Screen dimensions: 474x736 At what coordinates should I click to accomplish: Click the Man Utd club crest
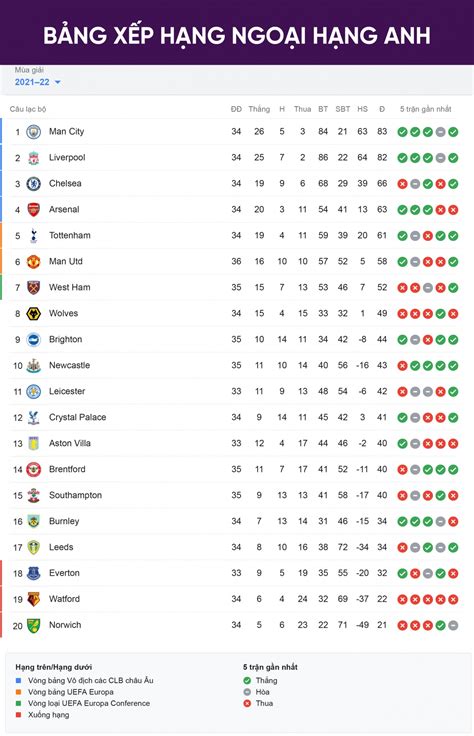[x=33, y=261]
